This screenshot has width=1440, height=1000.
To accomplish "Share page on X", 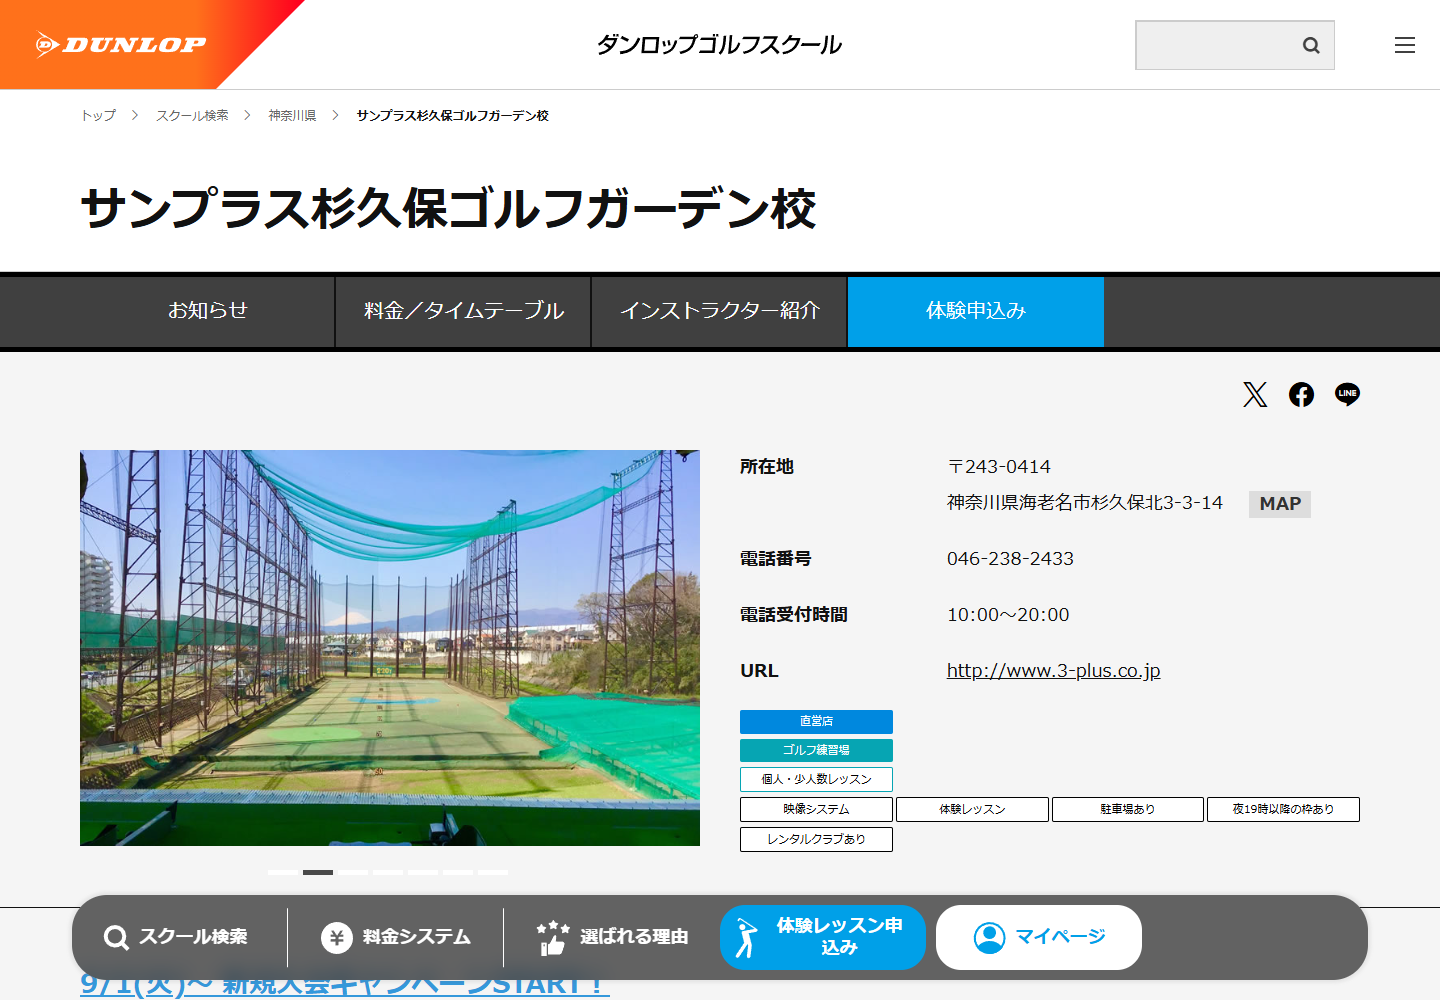I will pos(1255,394).
